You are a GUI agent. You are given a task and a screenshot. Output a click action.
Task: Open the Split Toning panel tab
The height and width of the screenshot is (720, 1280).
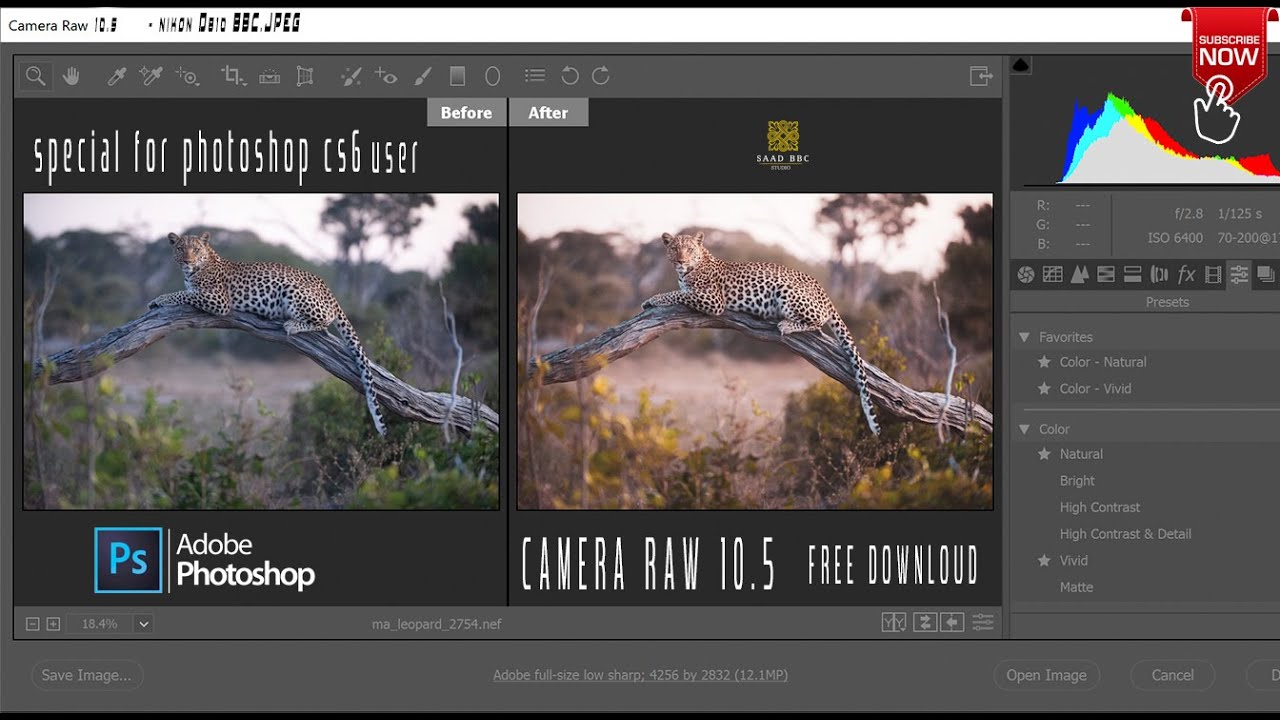(1133, 274)
